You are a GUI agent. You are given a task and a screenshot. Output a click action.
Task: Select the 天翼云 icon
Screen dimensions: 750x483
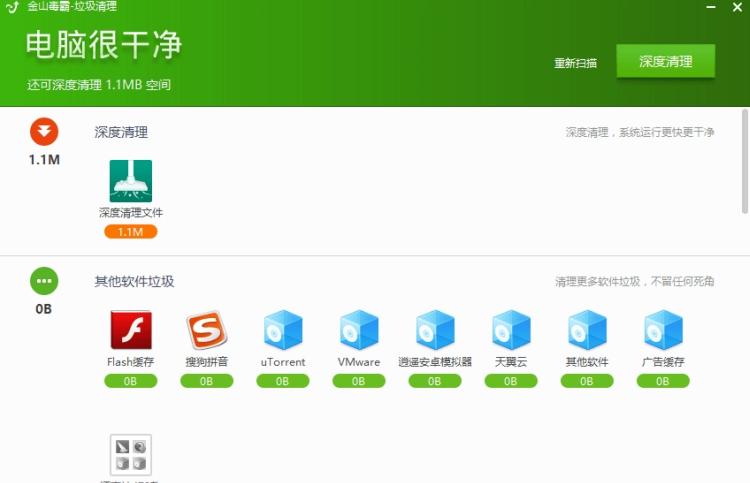coord(511,330)
